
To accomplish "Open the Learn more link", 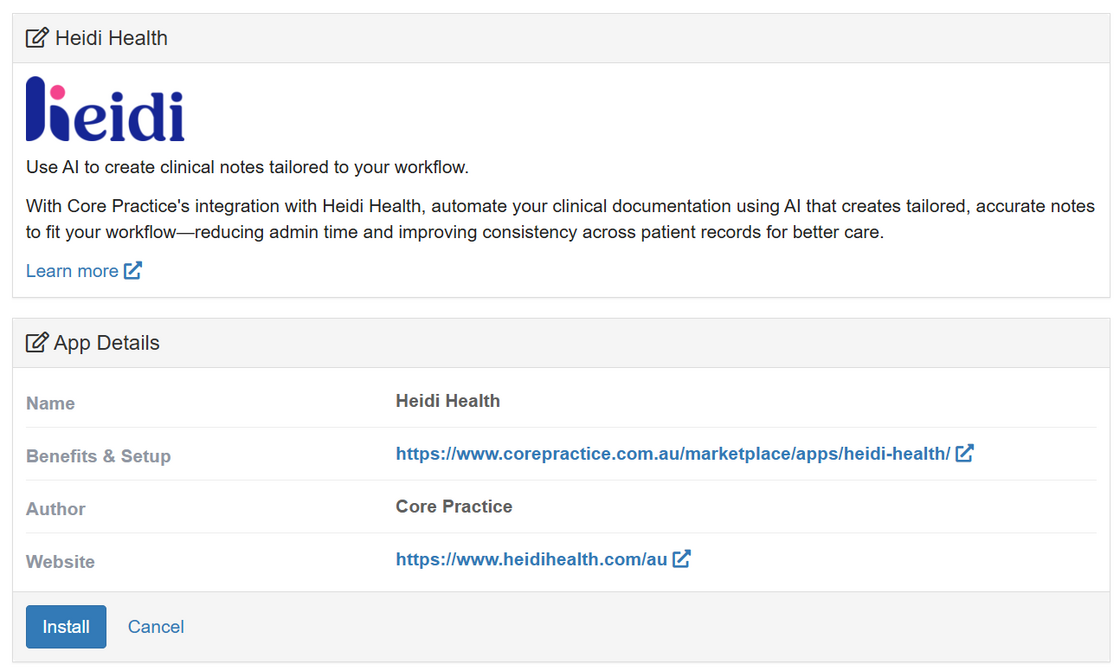I will coord(72,271).
